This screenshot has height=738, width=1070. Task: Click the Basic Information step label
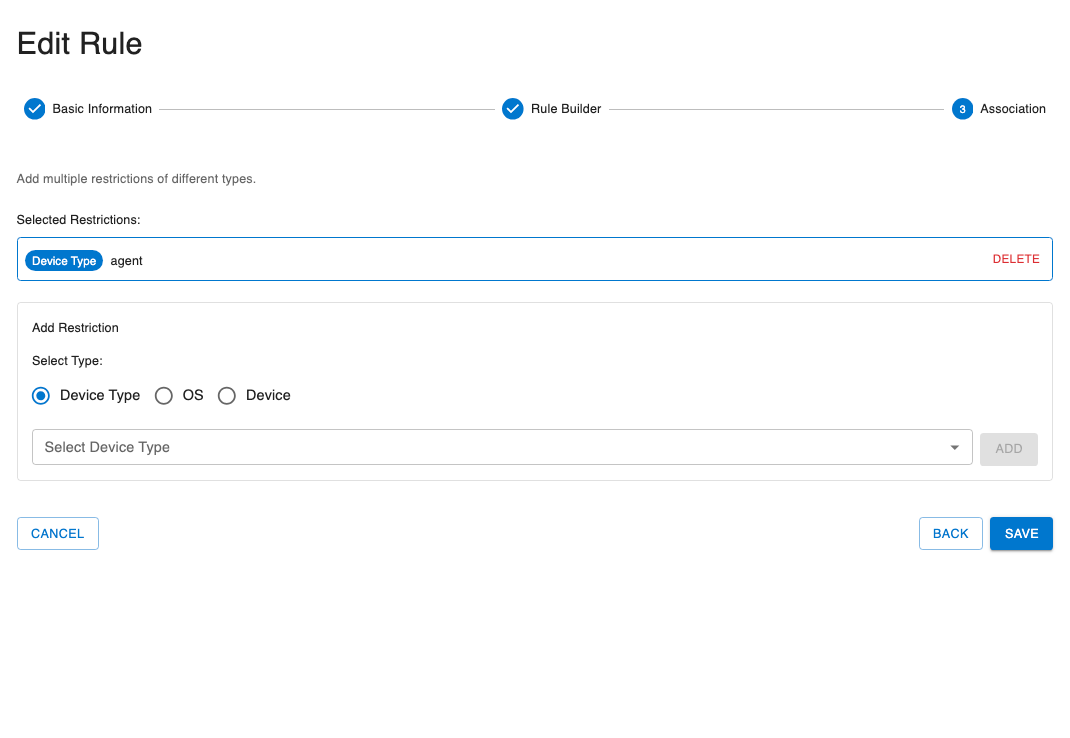coord(102,108)
